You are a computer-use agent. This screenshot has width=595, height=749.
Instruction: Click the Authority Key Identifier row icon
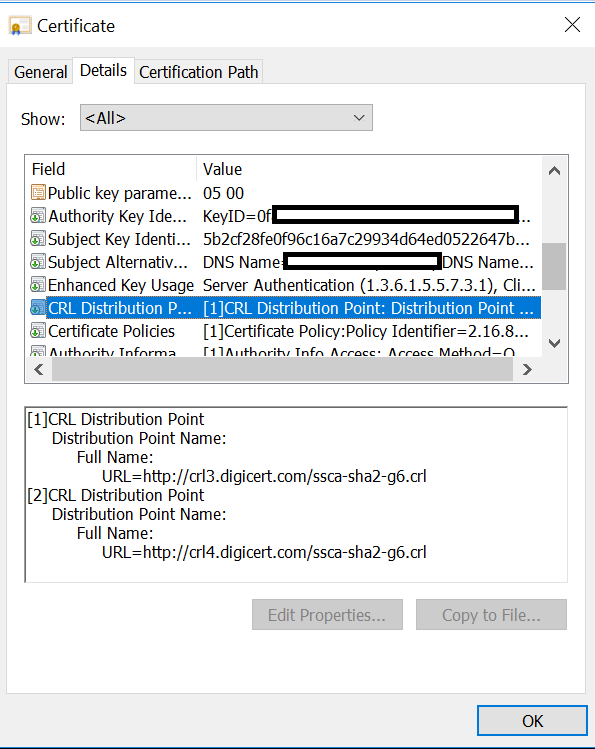pyautogui.click(x=38, y=215)
